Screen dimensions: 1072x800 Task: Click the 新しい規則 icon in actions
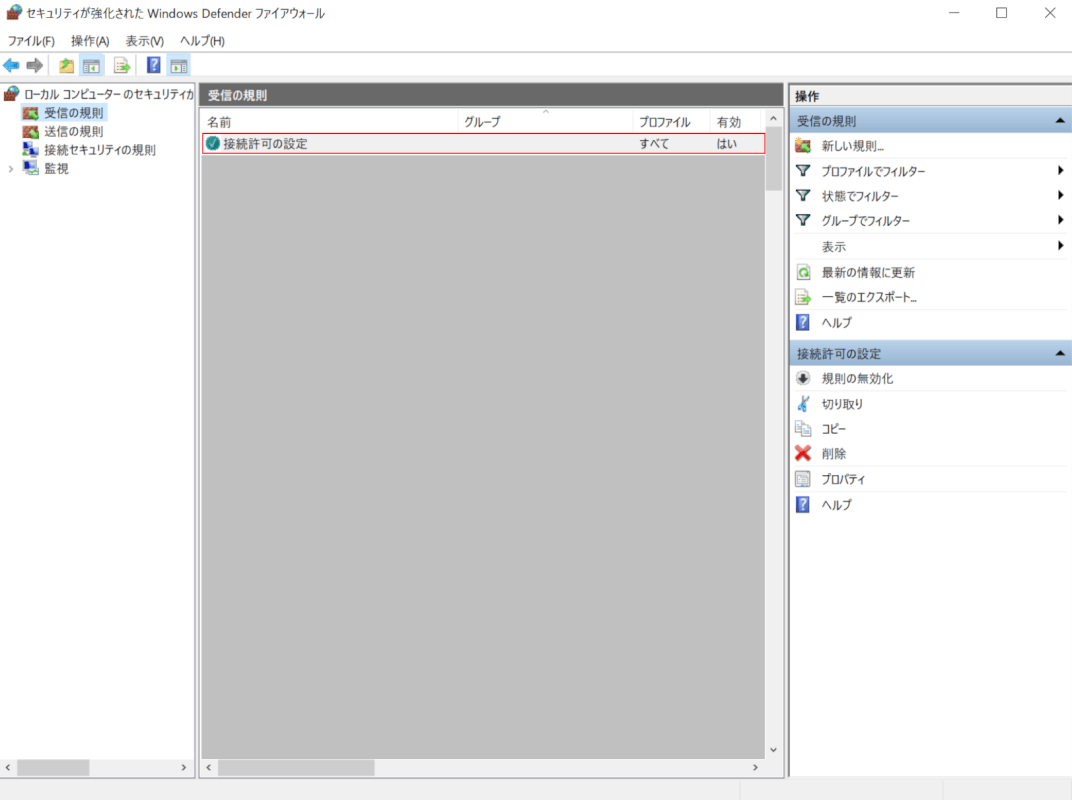coord(802,146)
